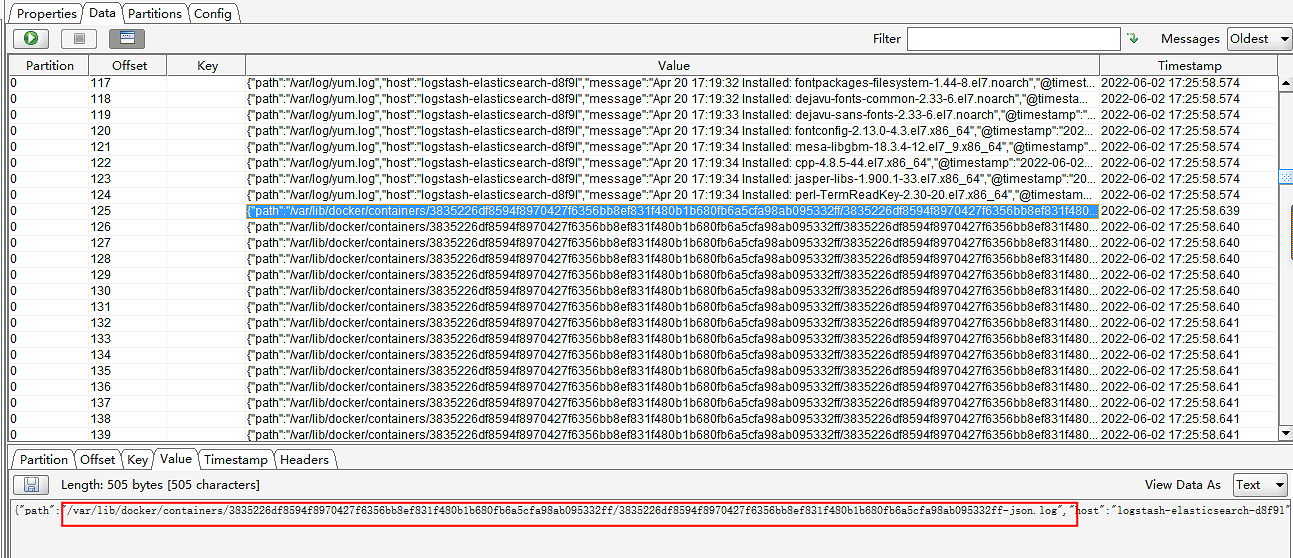Save the message value with the floppy disk icon
Image resolution: width=1293 pixels, height=558 pixels.
(31, 485)
